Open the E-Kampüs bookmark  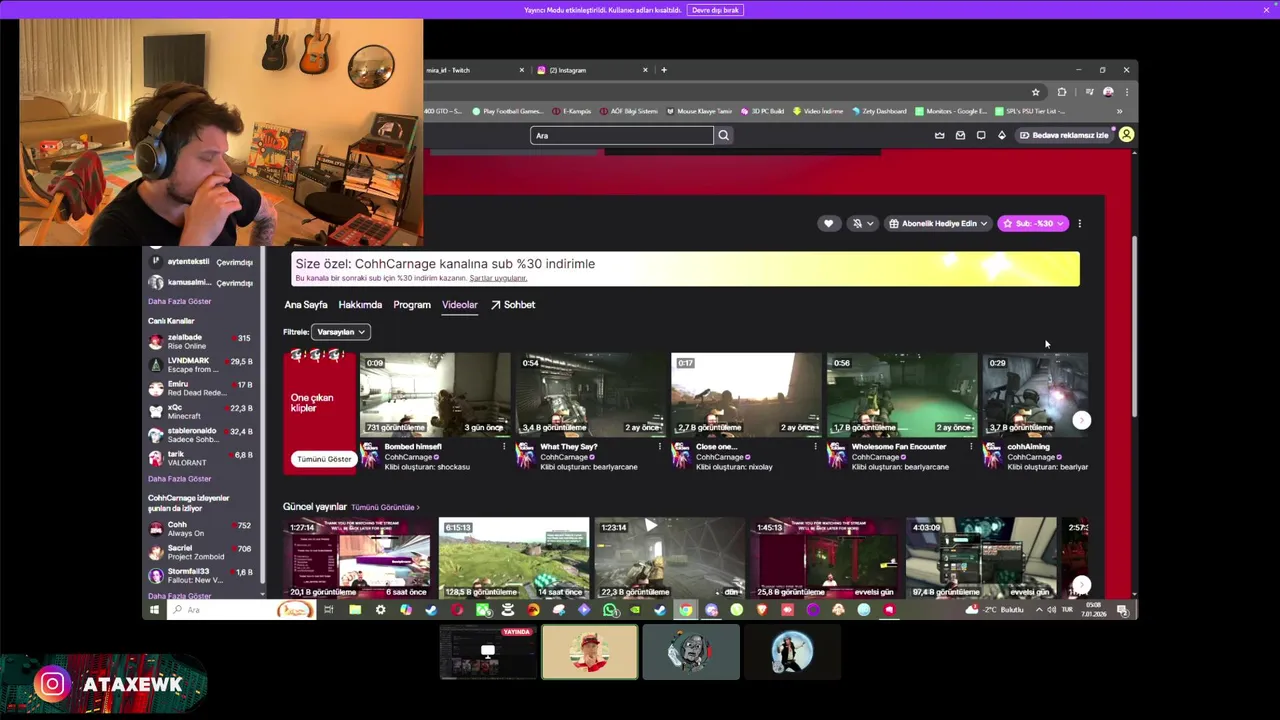pos(571,111)
